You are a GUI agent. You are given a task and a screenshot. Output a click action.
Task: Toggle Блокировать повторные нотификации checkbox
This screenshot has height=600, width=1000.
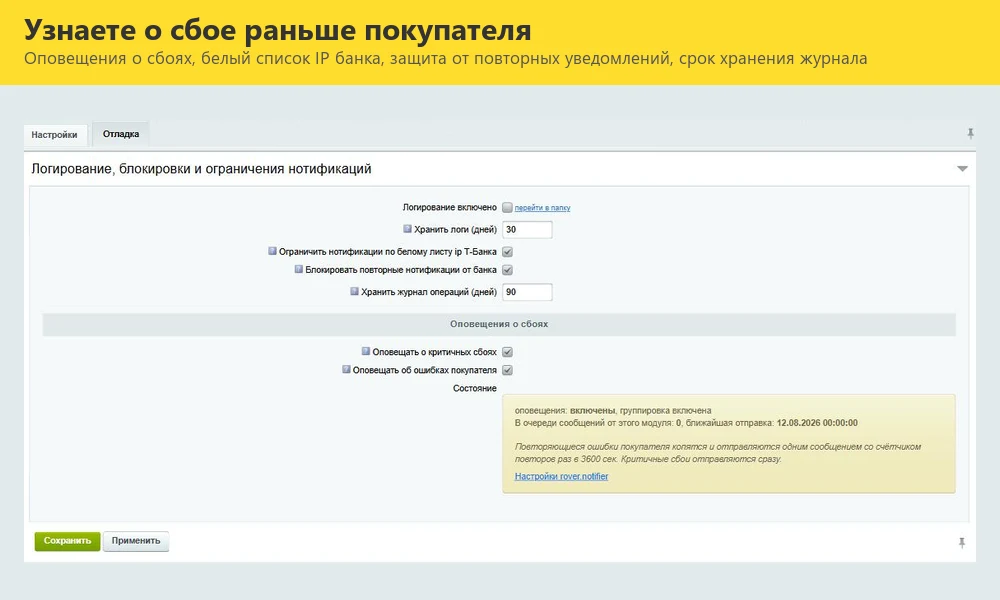[507, 270]
